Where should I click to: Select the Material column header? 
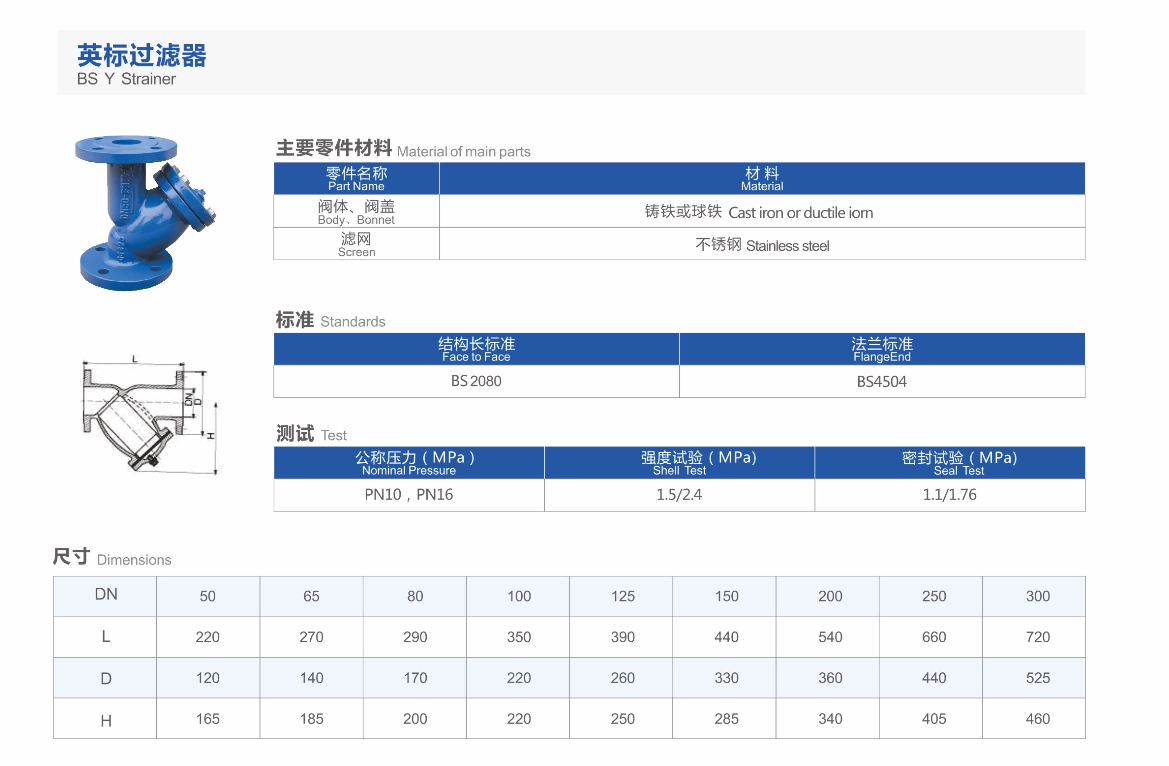761,178
